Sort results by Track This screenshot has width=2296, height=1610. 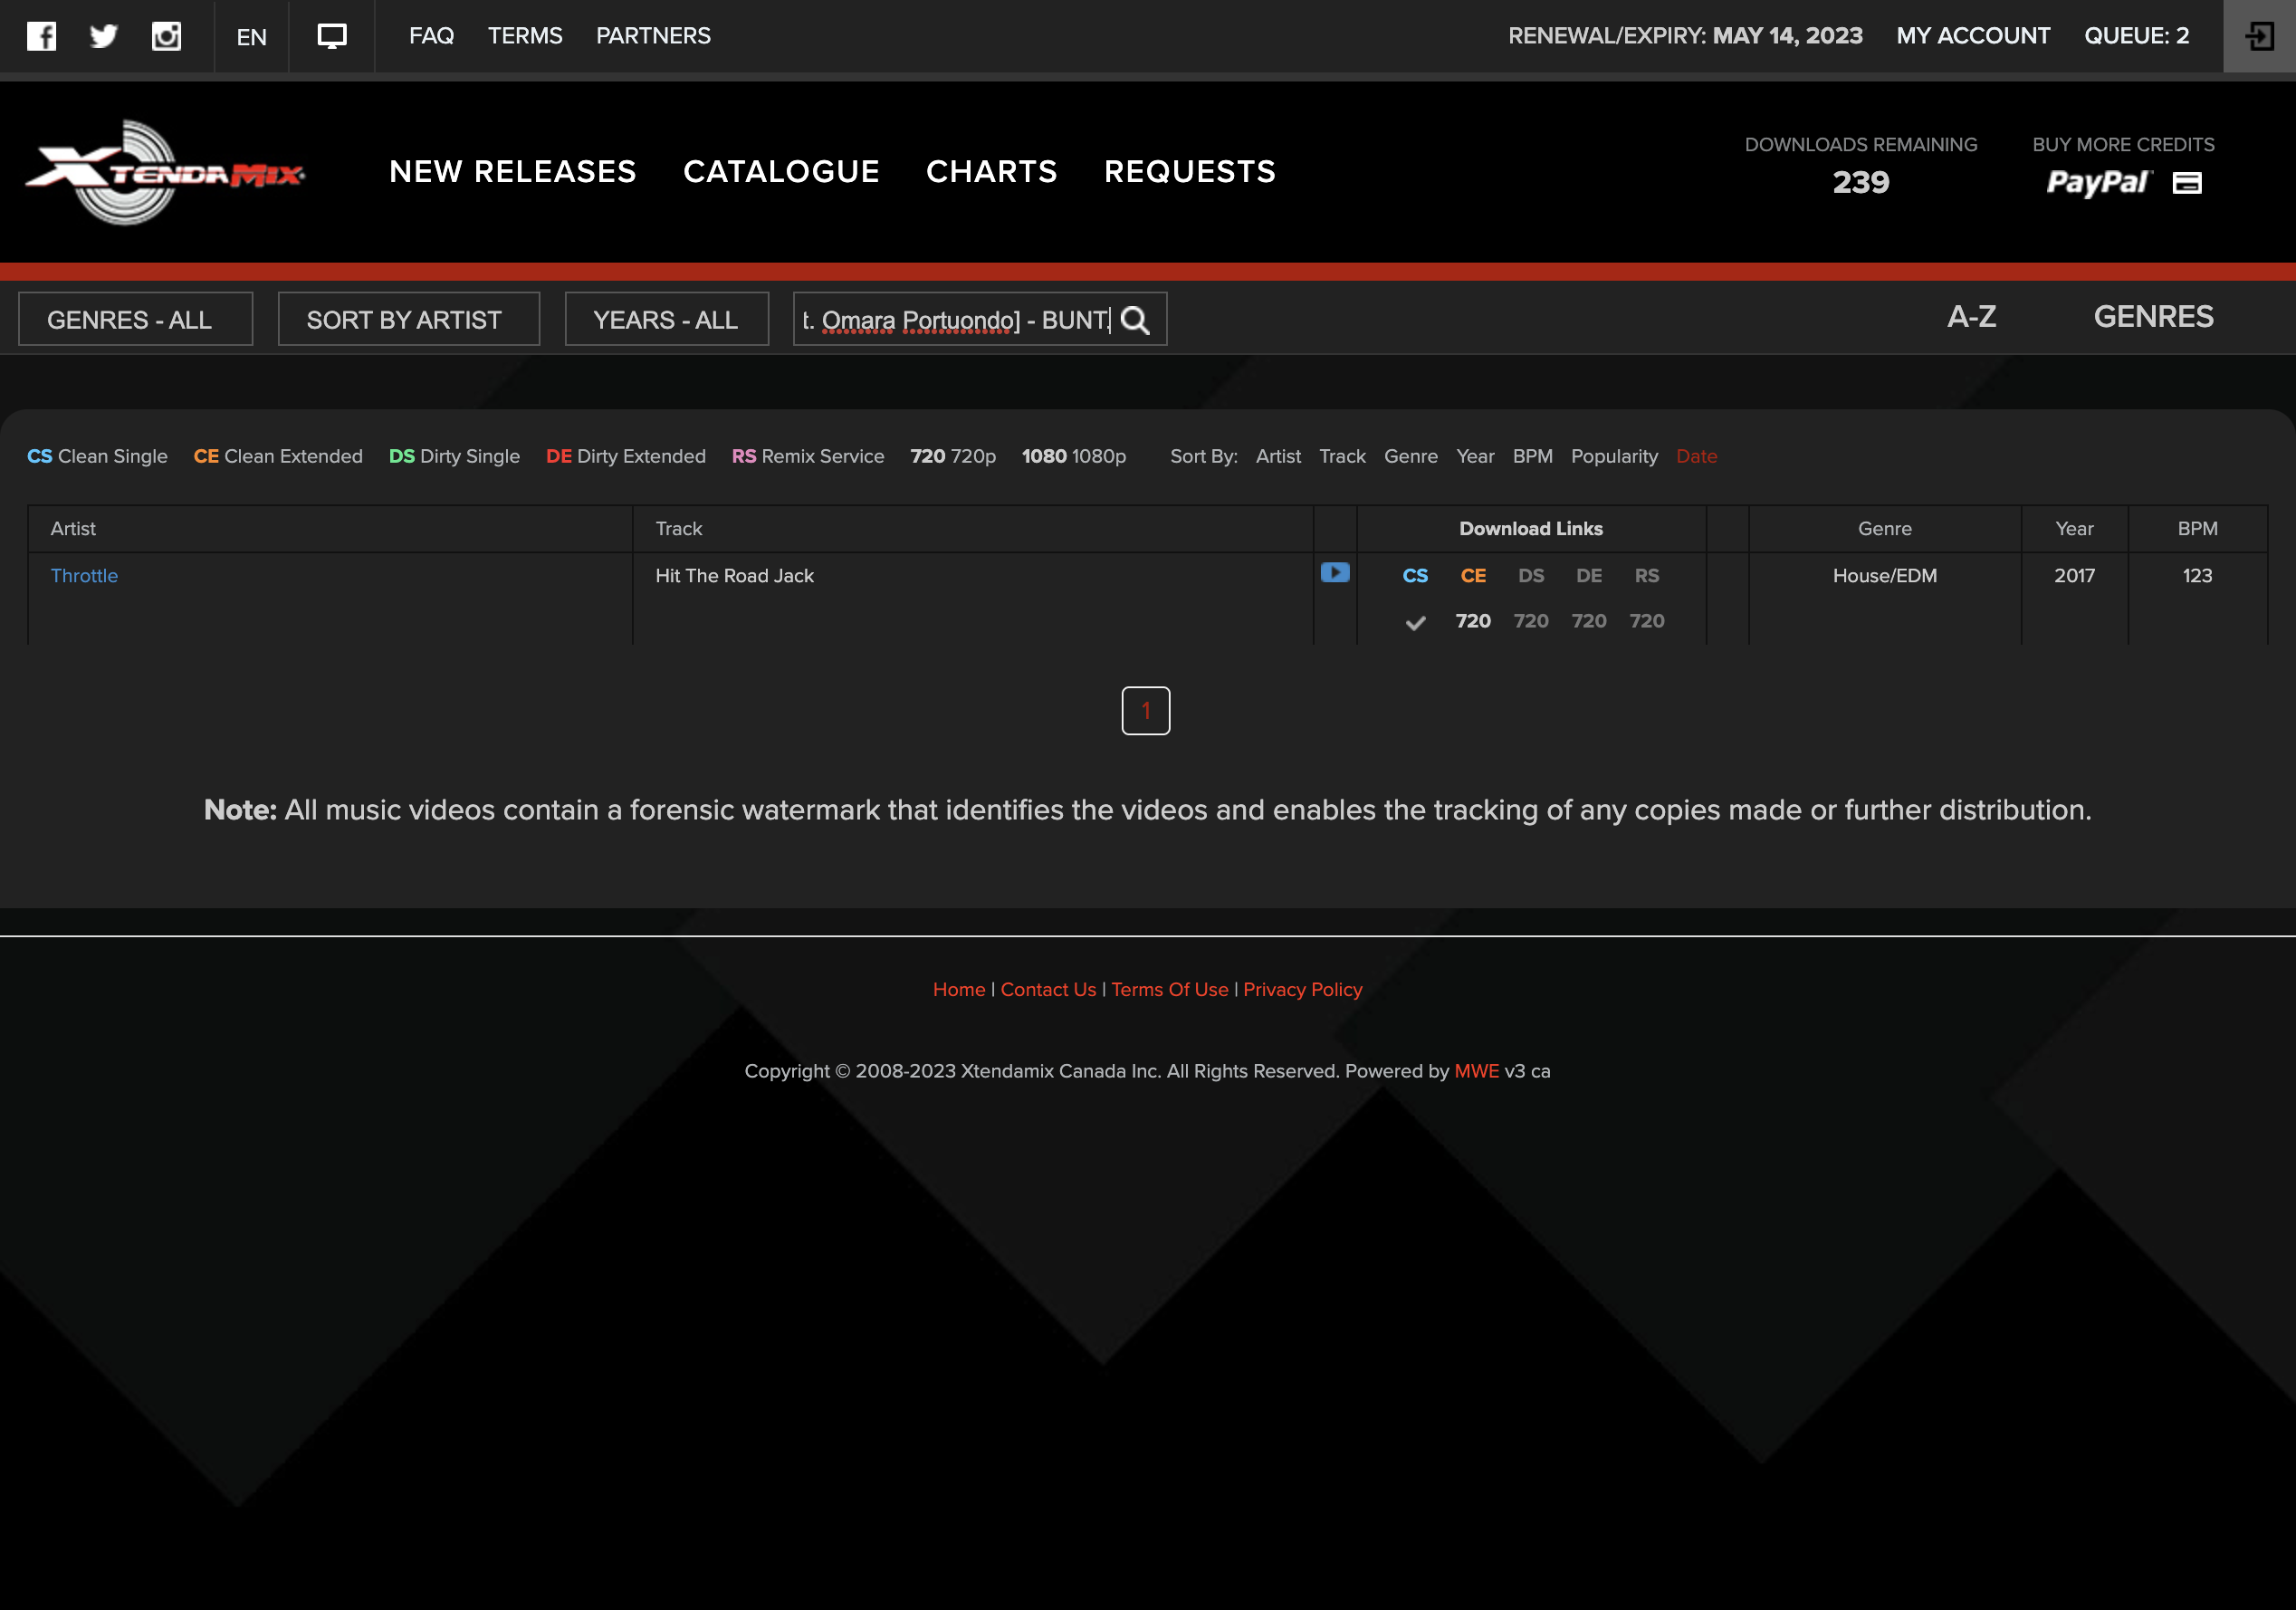click(1342, 456)
